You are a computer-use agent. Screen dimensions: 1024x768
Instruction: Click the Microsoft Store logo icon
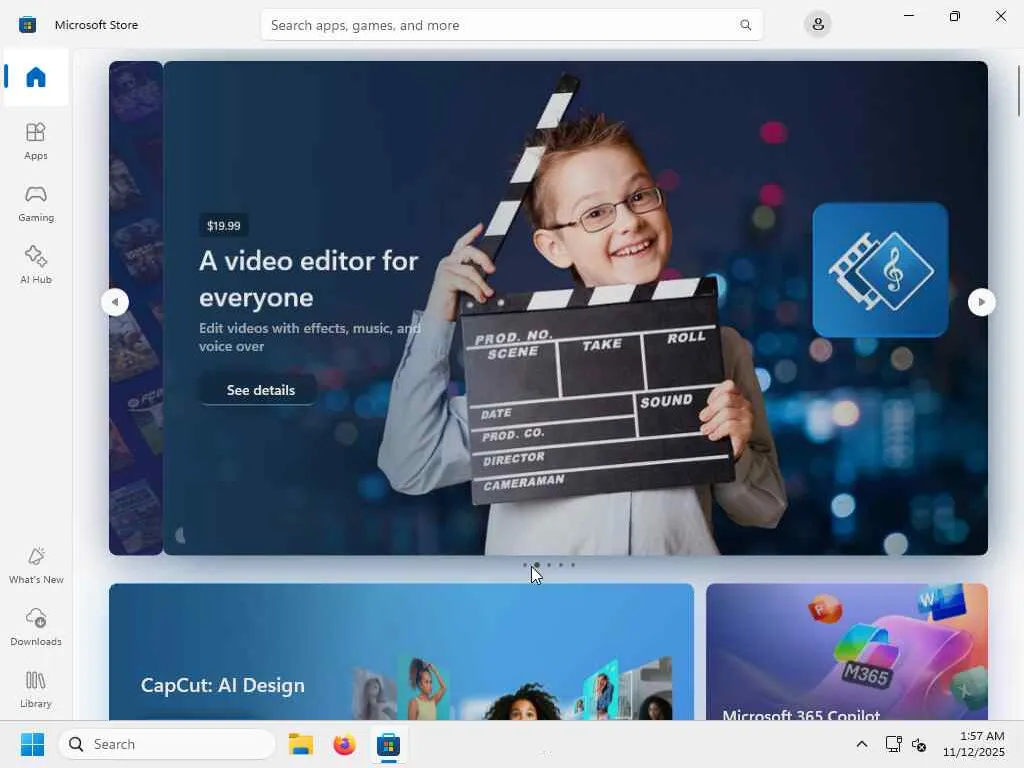(x=27, y=25)
